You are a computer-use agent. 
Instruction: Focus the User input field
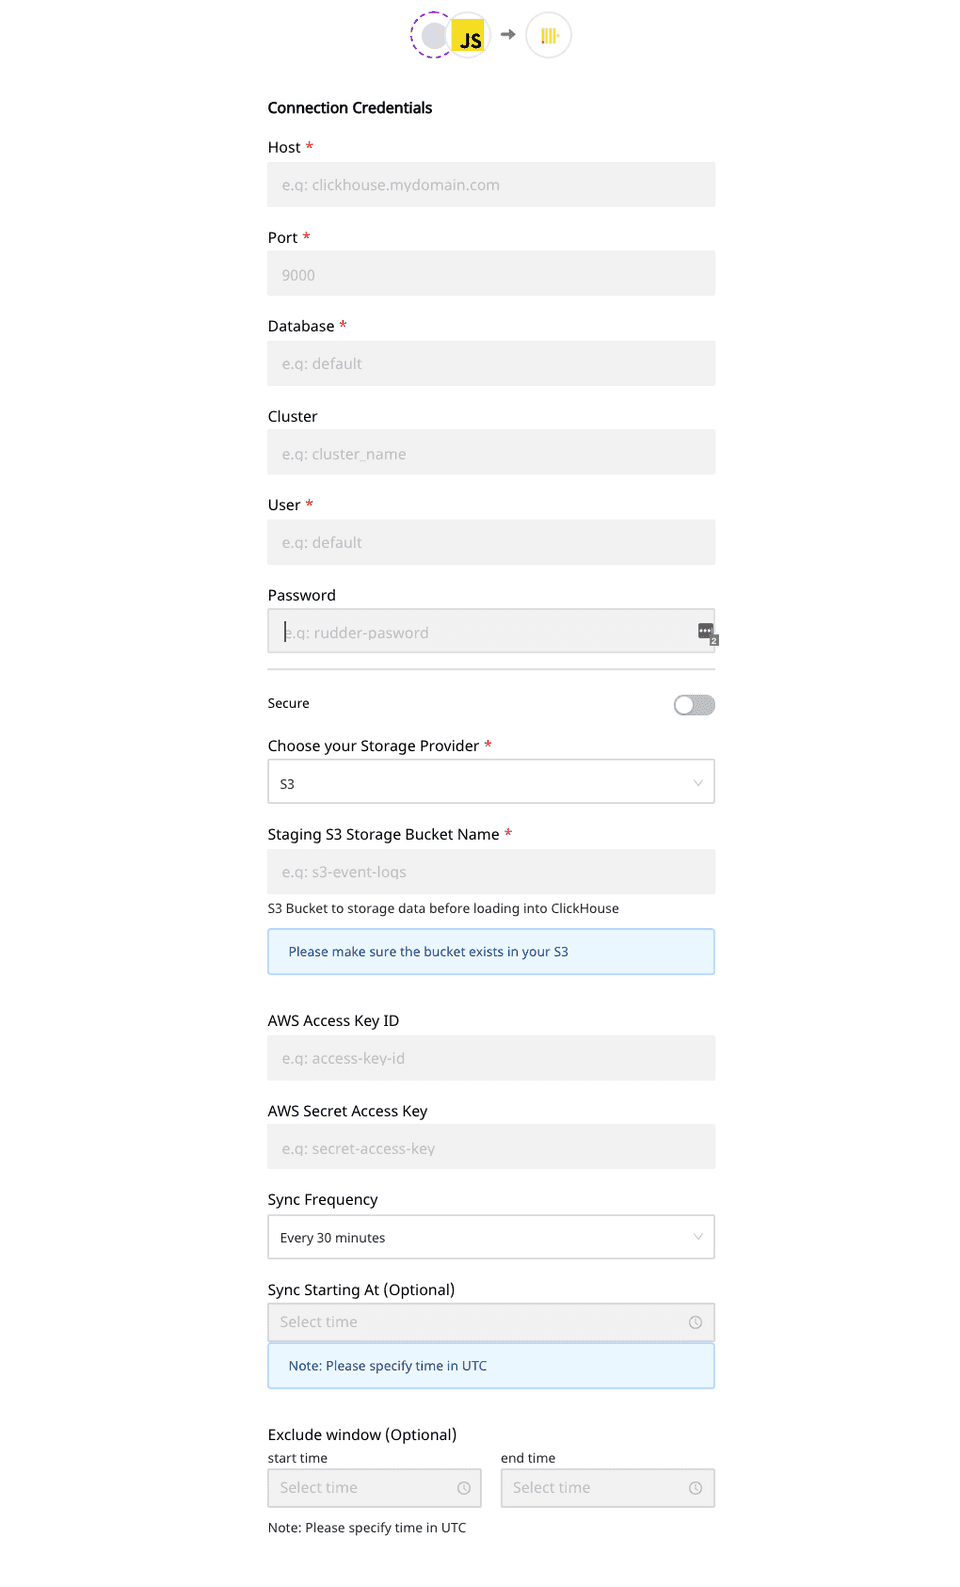click(x=490, y=542)
